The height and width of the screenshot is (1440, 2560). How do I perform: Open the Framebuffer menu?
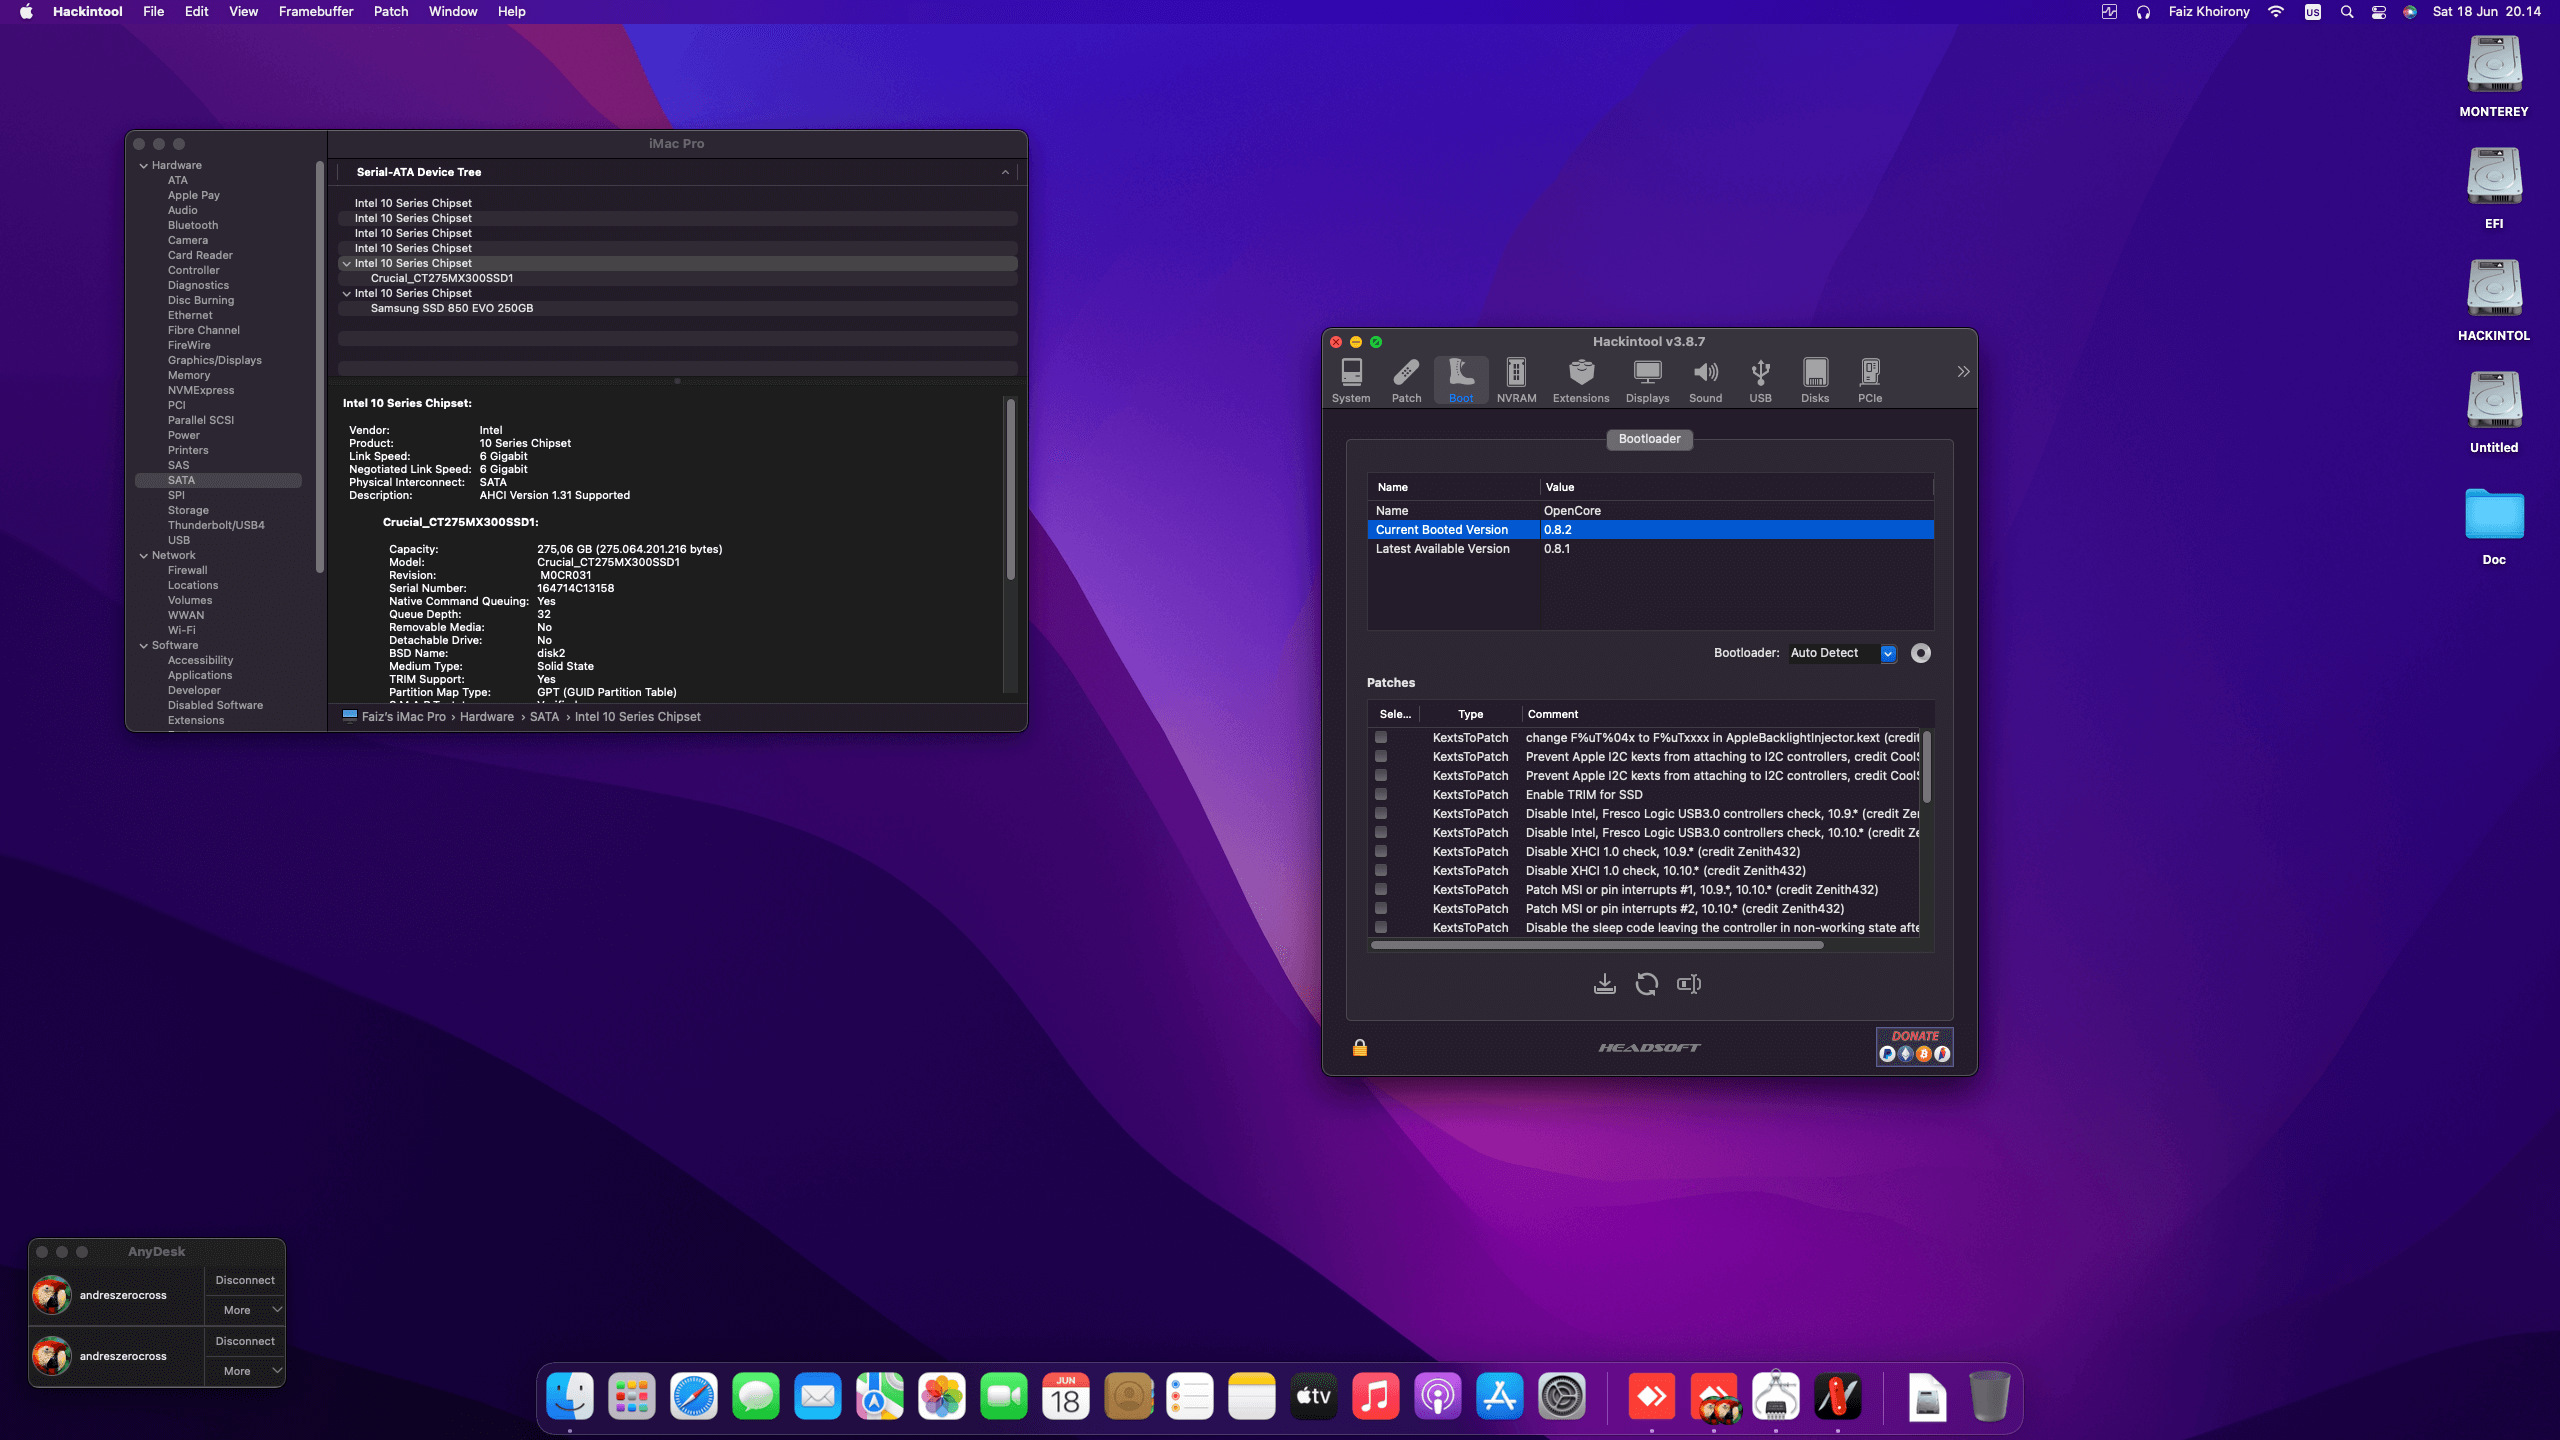point(315,11)
